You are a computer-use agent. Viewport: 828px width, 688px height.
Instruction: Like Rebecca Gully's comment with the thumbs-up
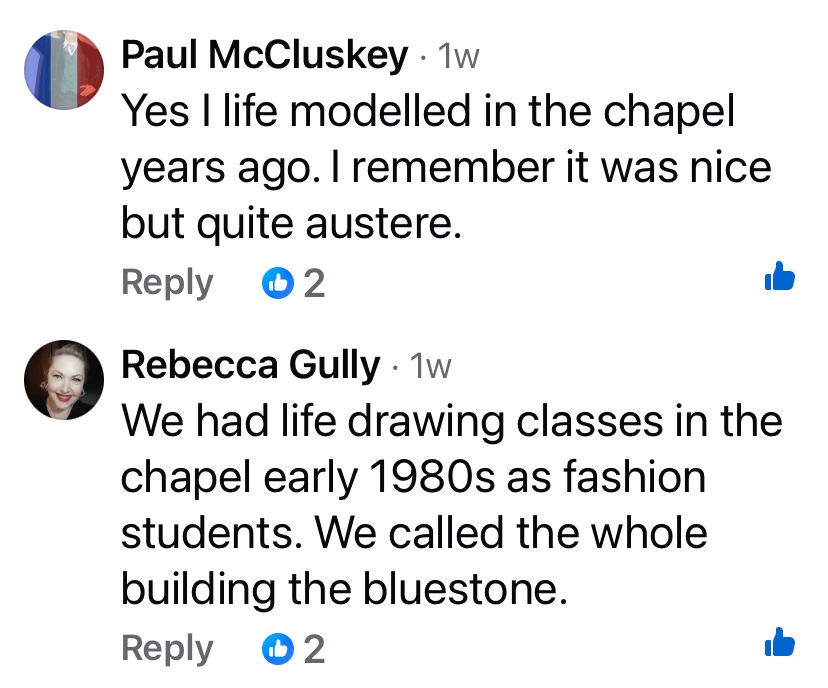click(779, 643)
